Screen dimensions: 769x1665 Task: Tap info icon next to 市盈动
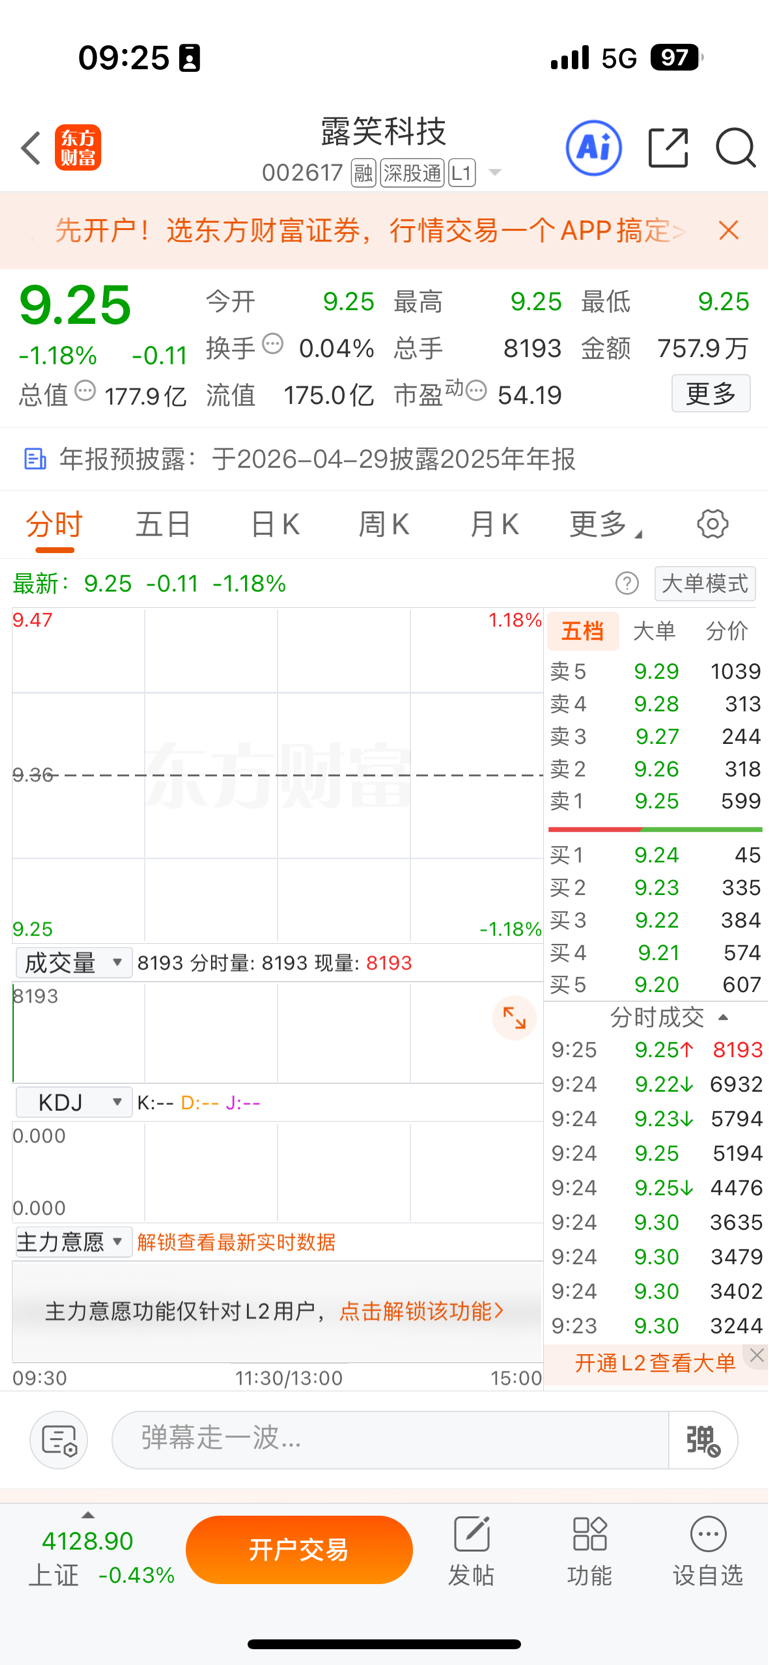(x=477, y=391)
